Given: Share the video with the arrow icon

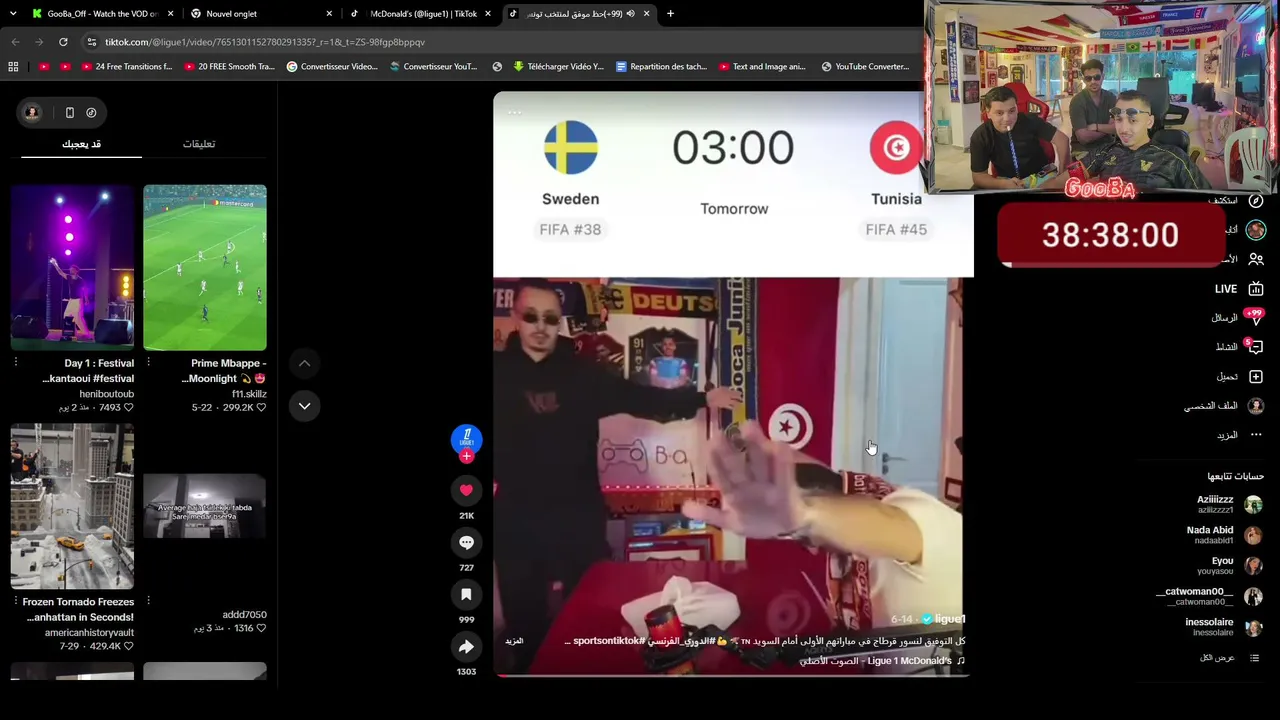Looking at the screenshot, I should click(466, 647).
